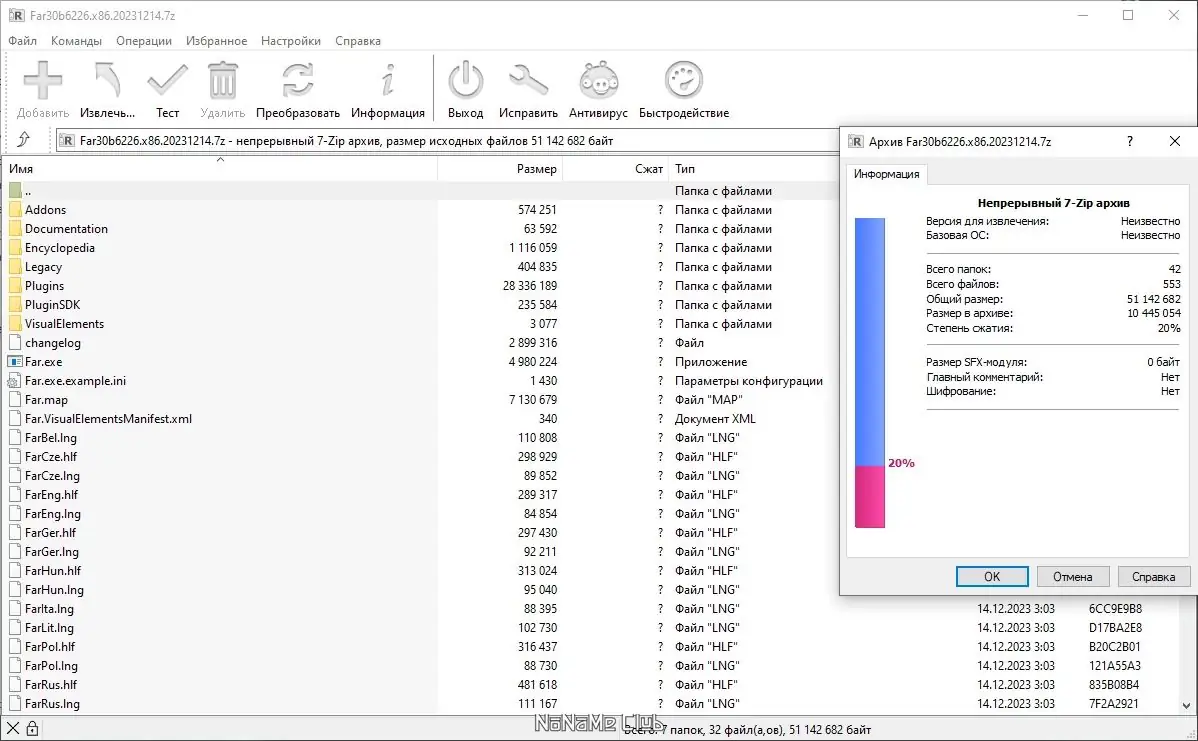The image size is (1198, 741).
Task: Open the Справка menu
Action: 358,40
